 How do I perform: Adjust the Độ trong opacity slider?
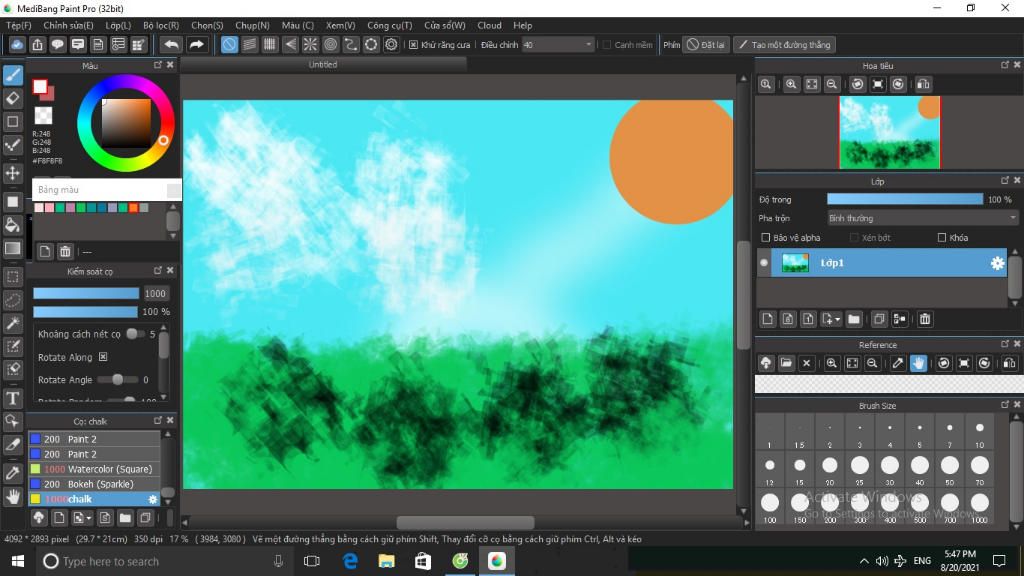pyautogui.click(x=904, y=199)
